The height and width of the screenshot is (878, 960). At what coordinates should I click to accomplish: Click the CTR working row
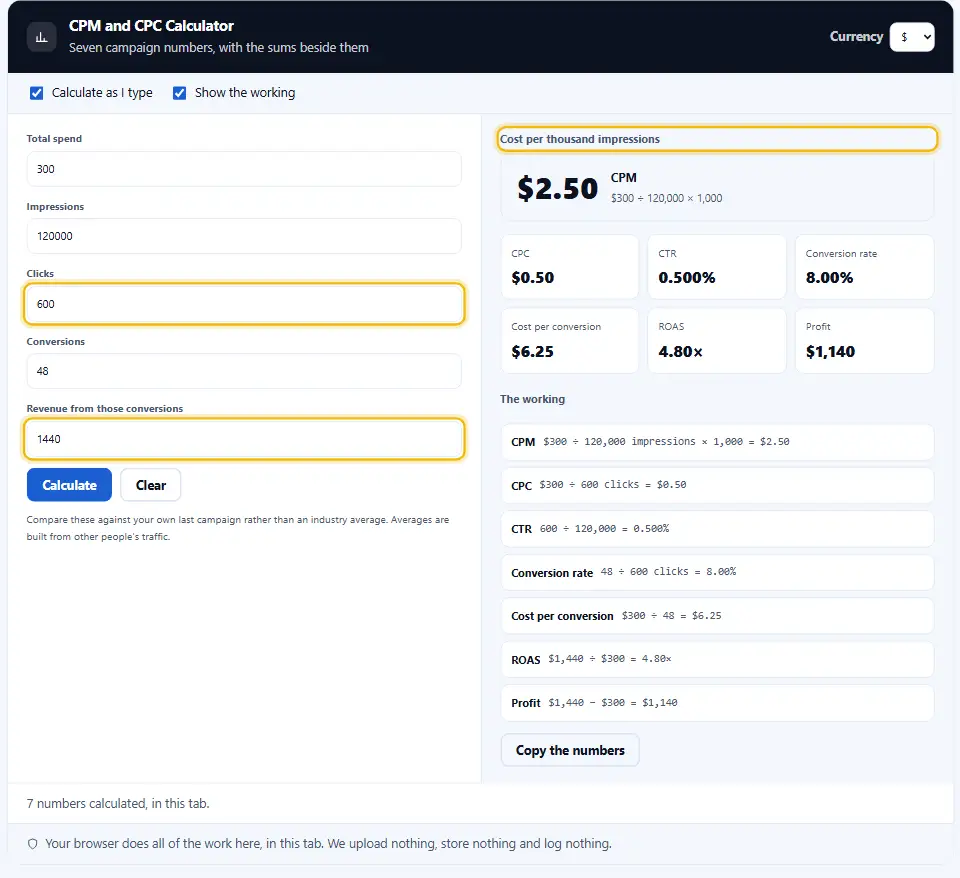point(718,529)
